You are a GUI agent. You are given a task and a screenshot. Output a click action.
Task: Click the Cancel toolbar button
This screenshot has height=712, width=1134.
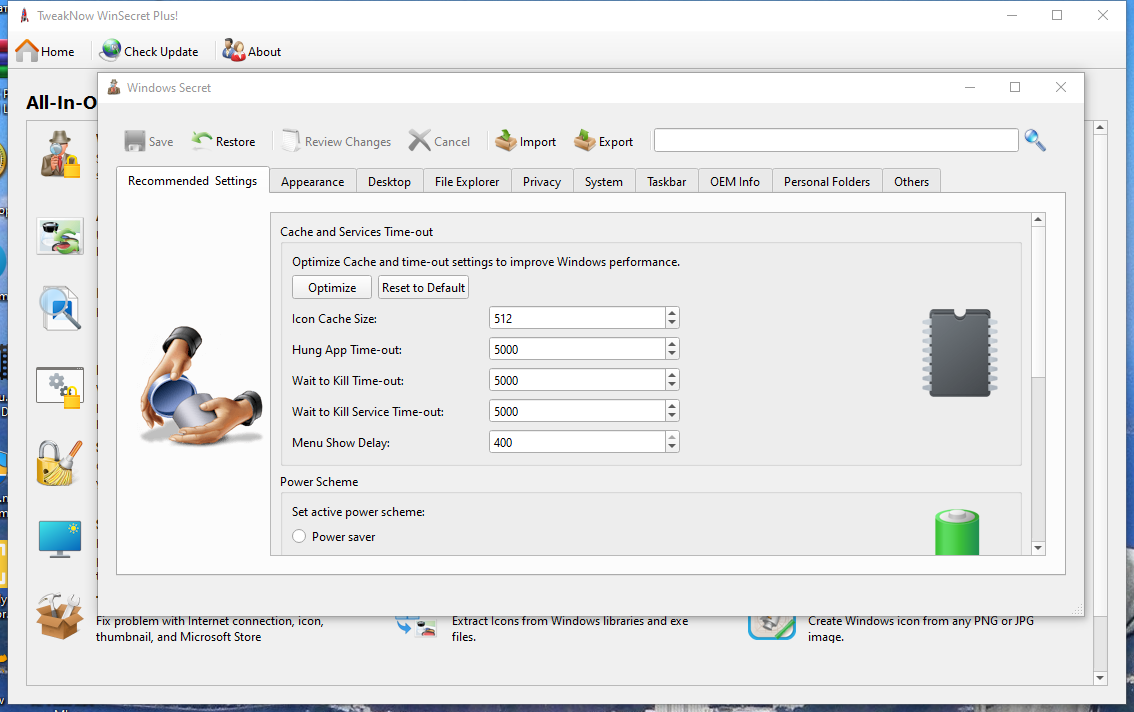[439, 141]
